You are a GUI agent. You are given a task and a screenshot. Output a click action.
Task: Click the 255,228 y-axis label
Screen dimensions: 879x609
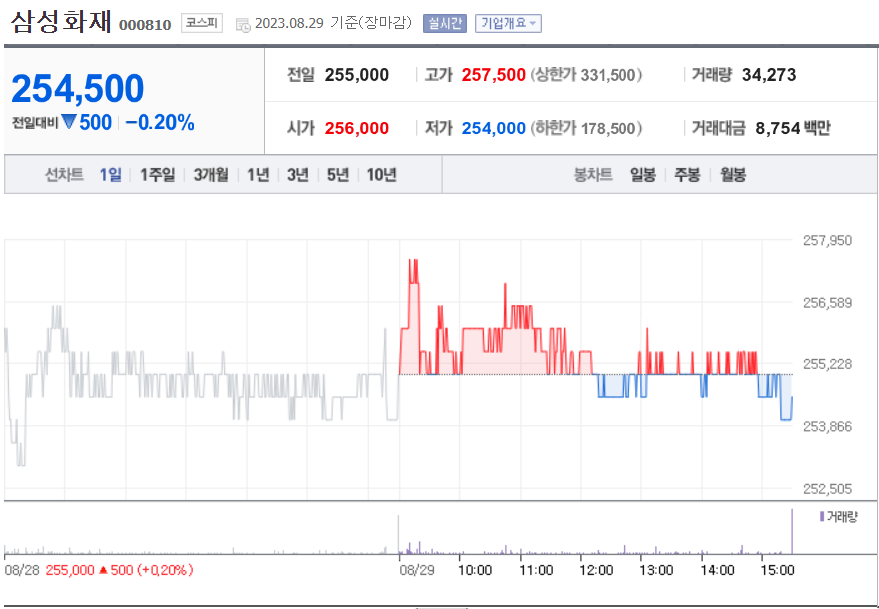[x=827, y=365]
